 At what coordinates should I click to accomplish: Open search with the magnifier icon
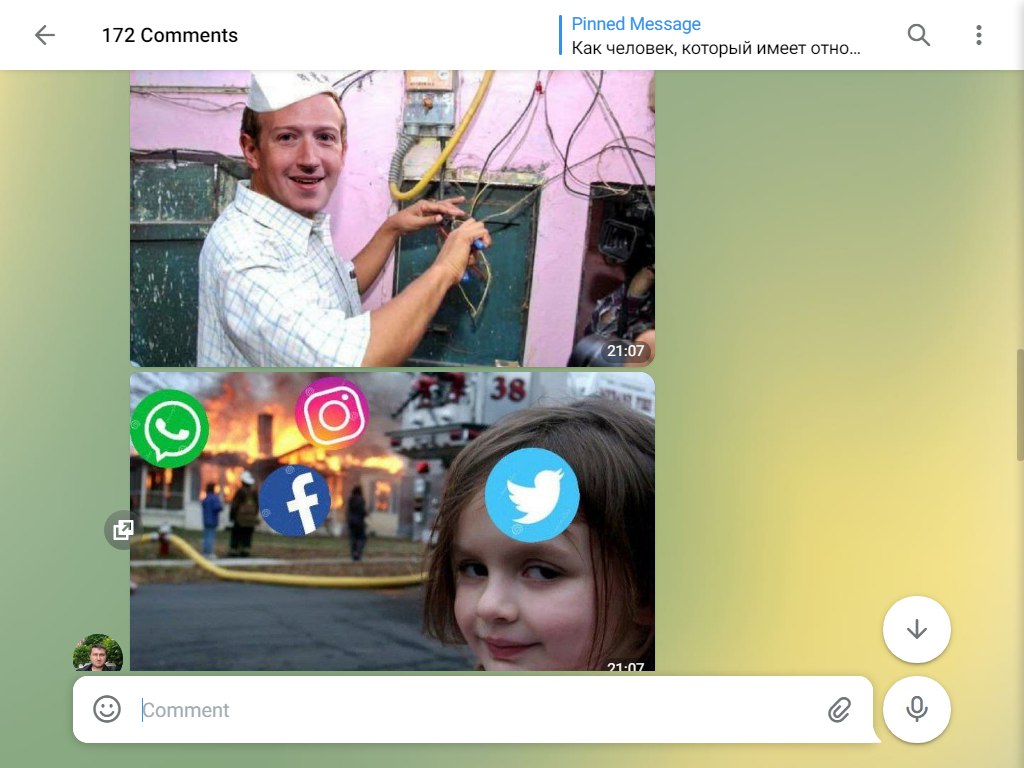918,35
